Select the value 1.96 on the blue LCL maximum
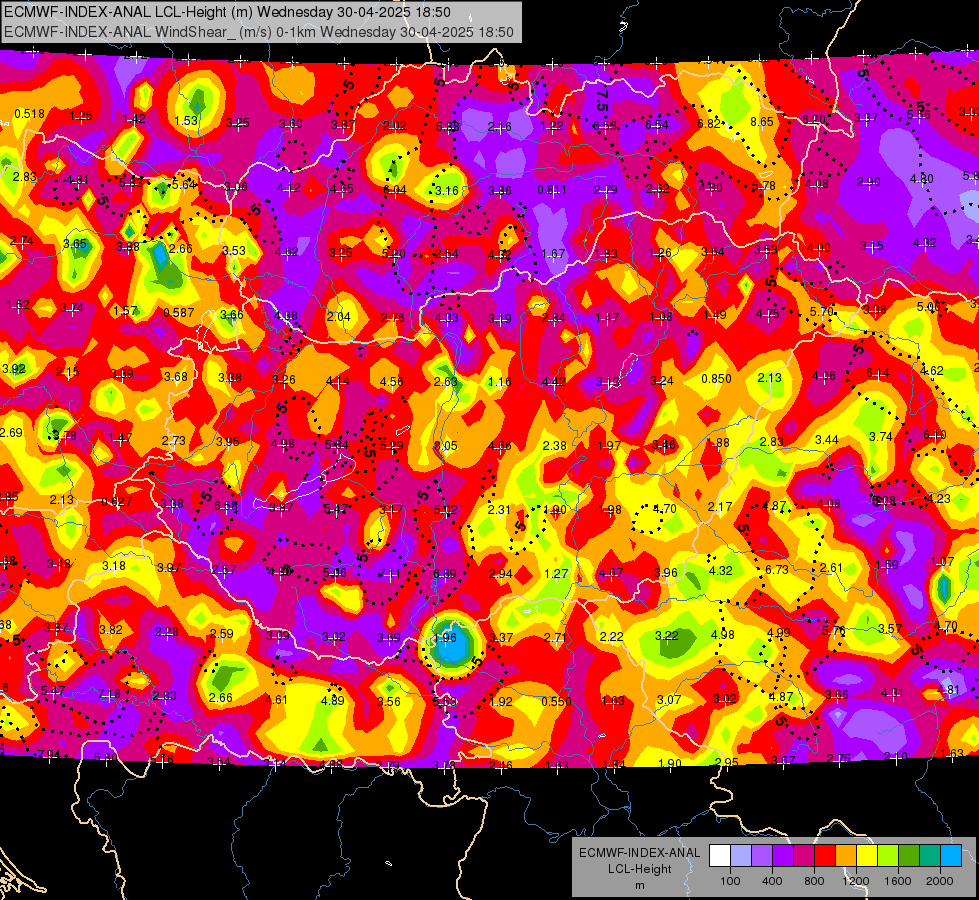 click(445, 638)
